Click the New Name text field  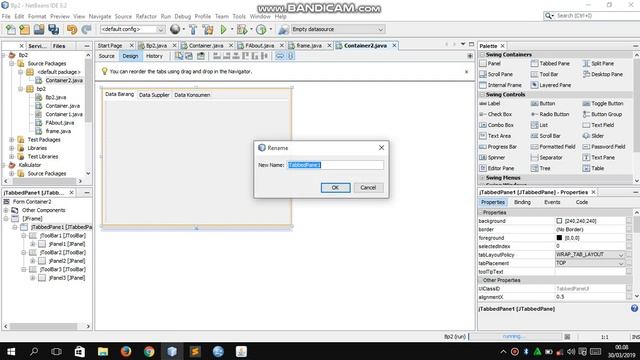[x=335, y=165]
